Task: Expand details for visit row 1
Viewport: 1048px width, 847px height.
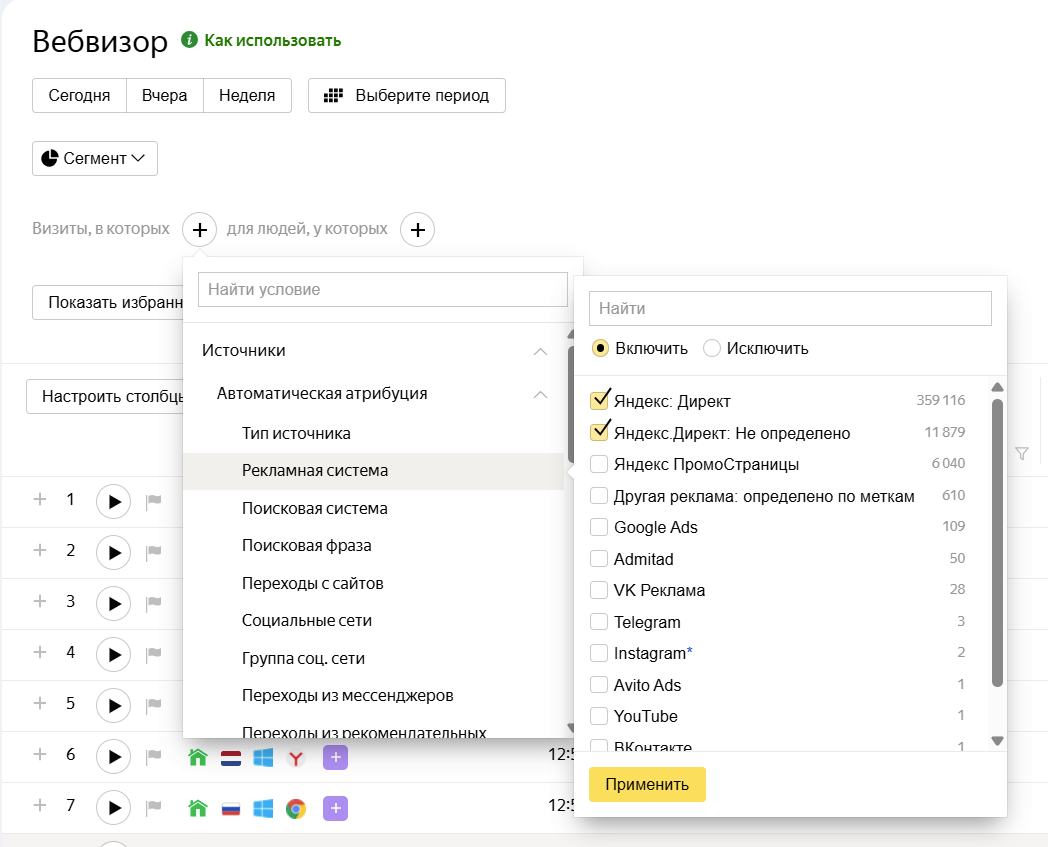Action: 40,499
